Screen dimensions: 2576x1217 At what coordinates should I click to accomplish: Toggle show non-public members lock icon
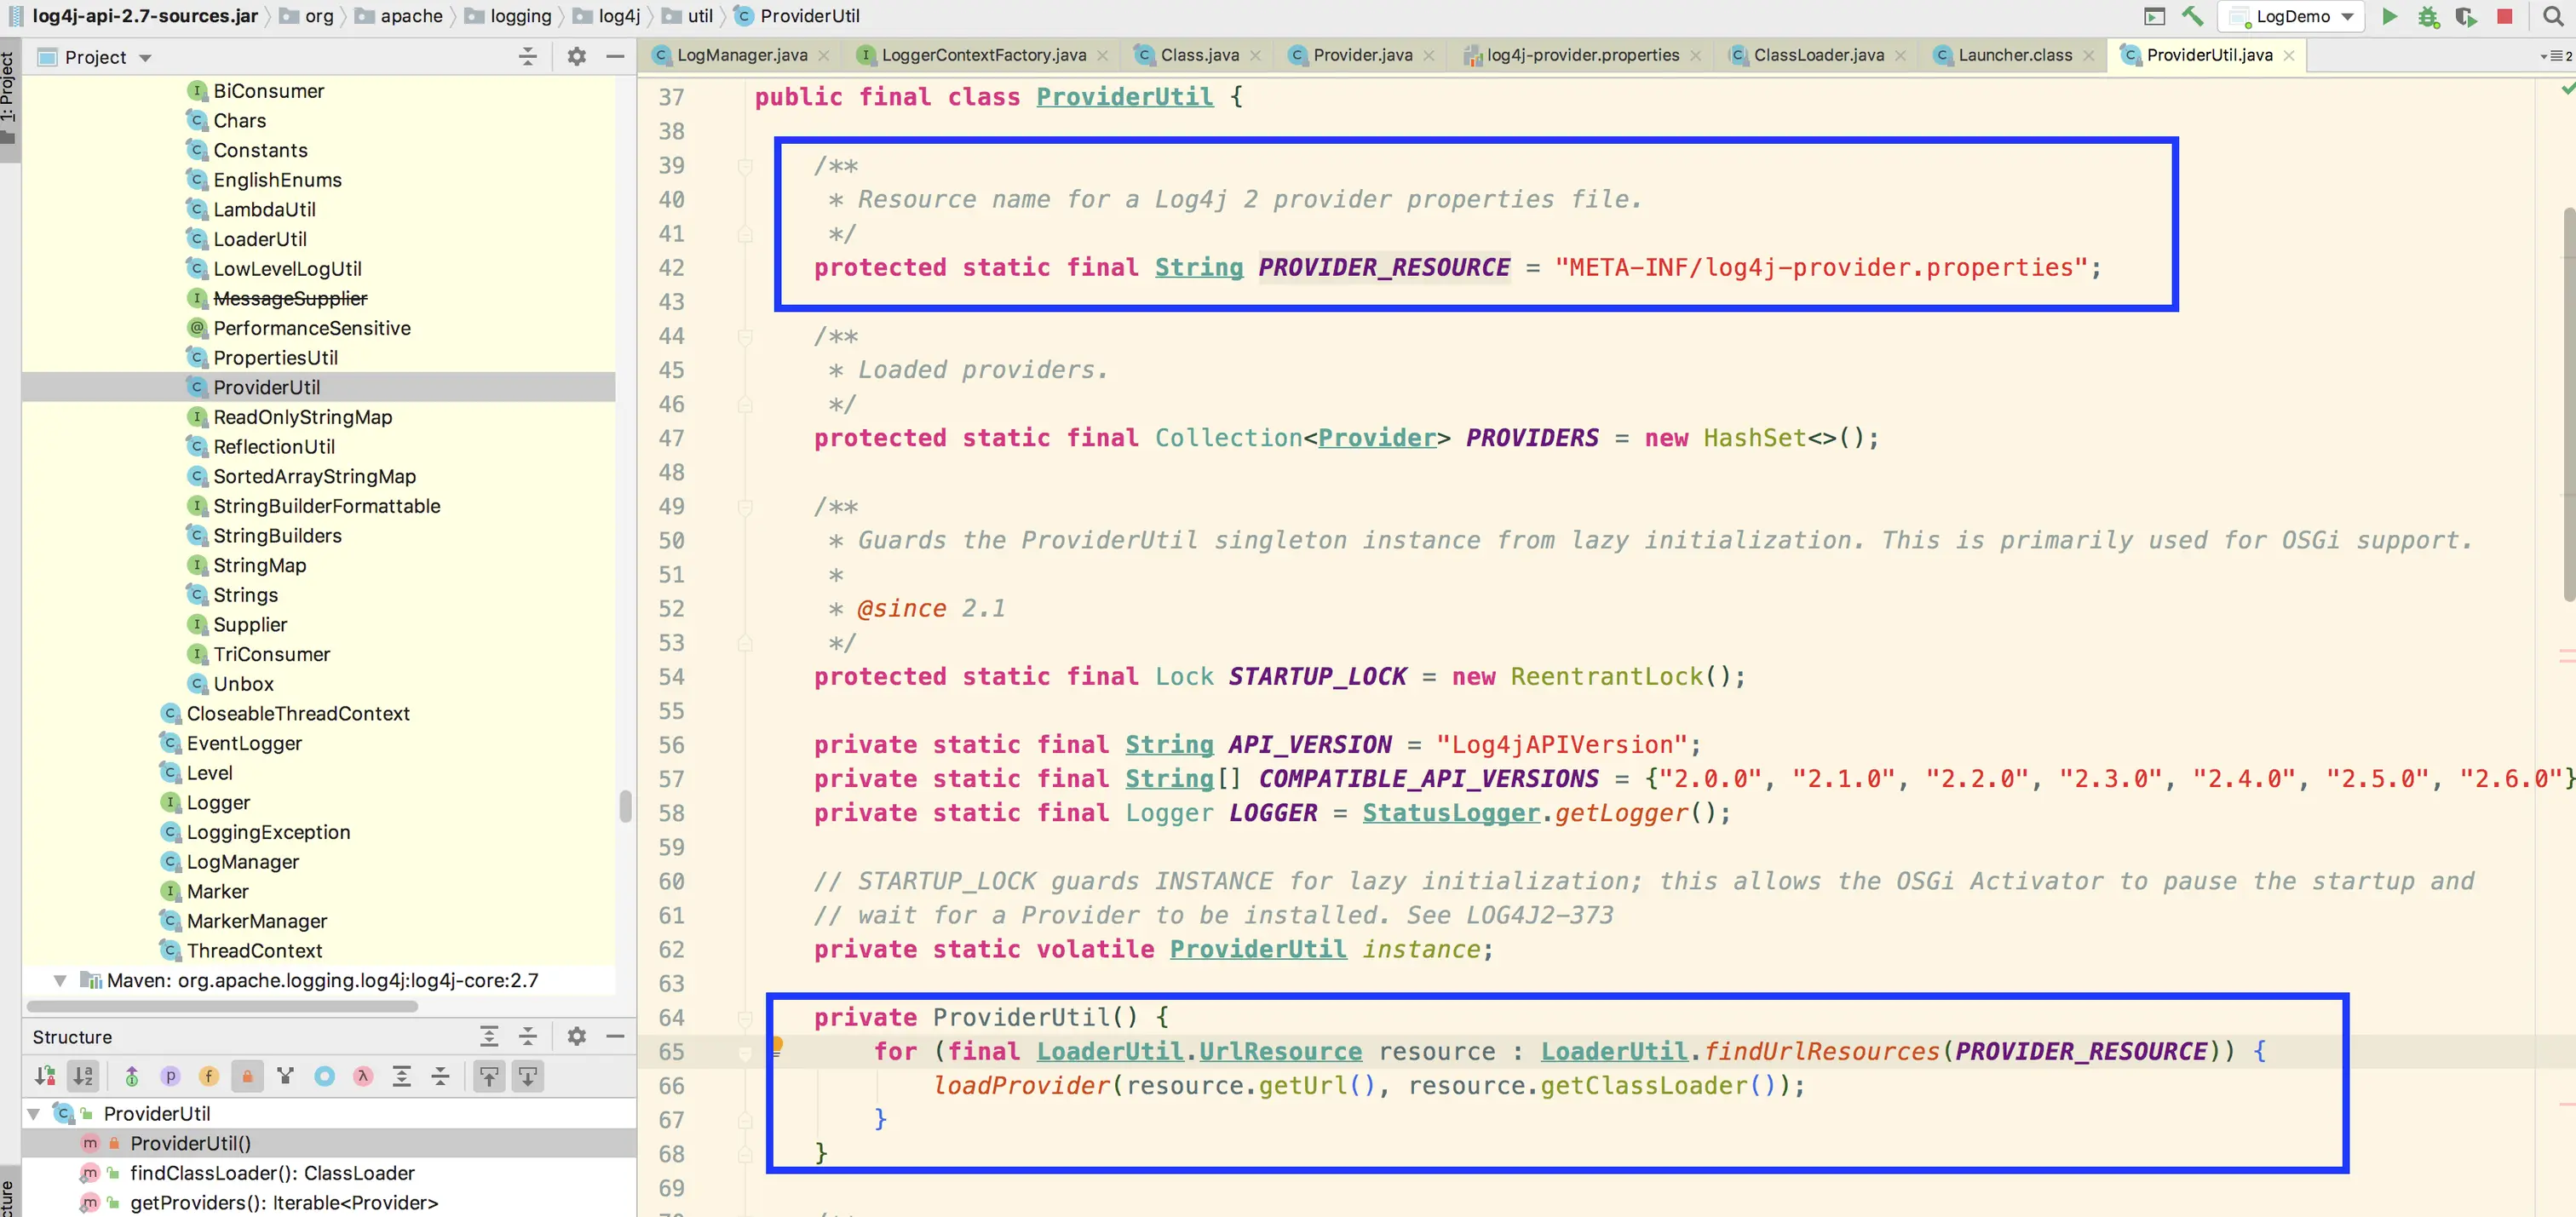tap(247, 1076)
